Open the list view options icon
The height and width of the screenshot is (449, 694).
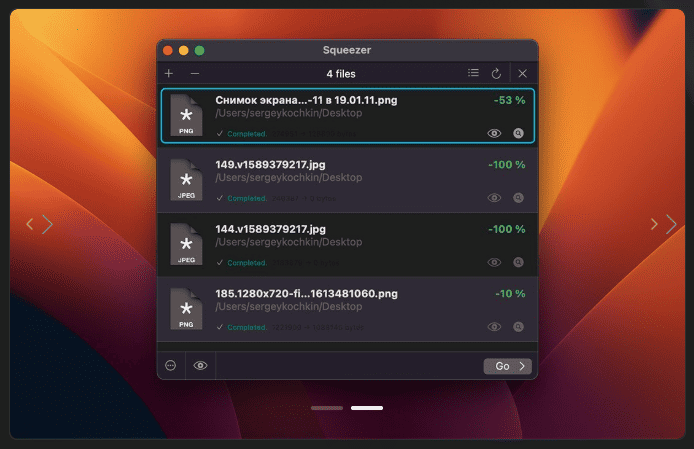coord(473,73)
